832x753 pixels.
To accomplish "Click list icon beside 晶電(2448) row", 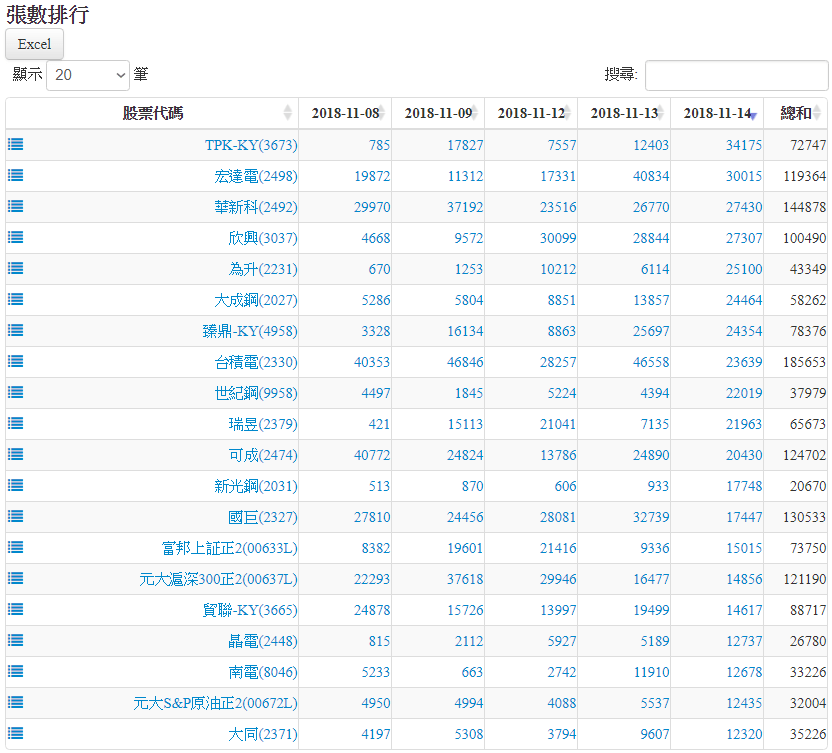I will point(16,640).
